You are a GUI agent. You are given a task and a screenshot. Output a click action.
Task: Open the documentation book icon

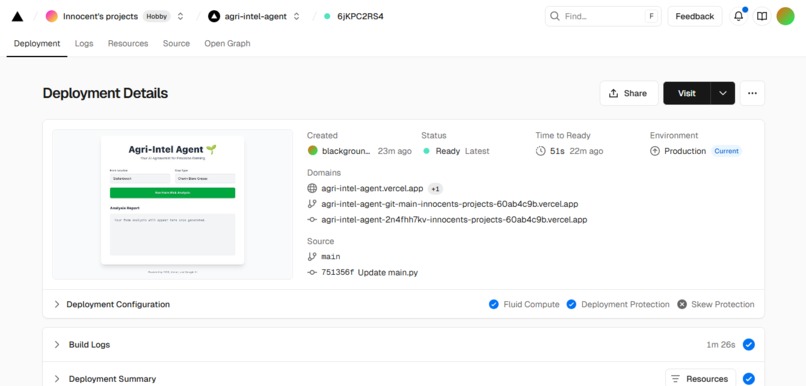tap(762, 16)
